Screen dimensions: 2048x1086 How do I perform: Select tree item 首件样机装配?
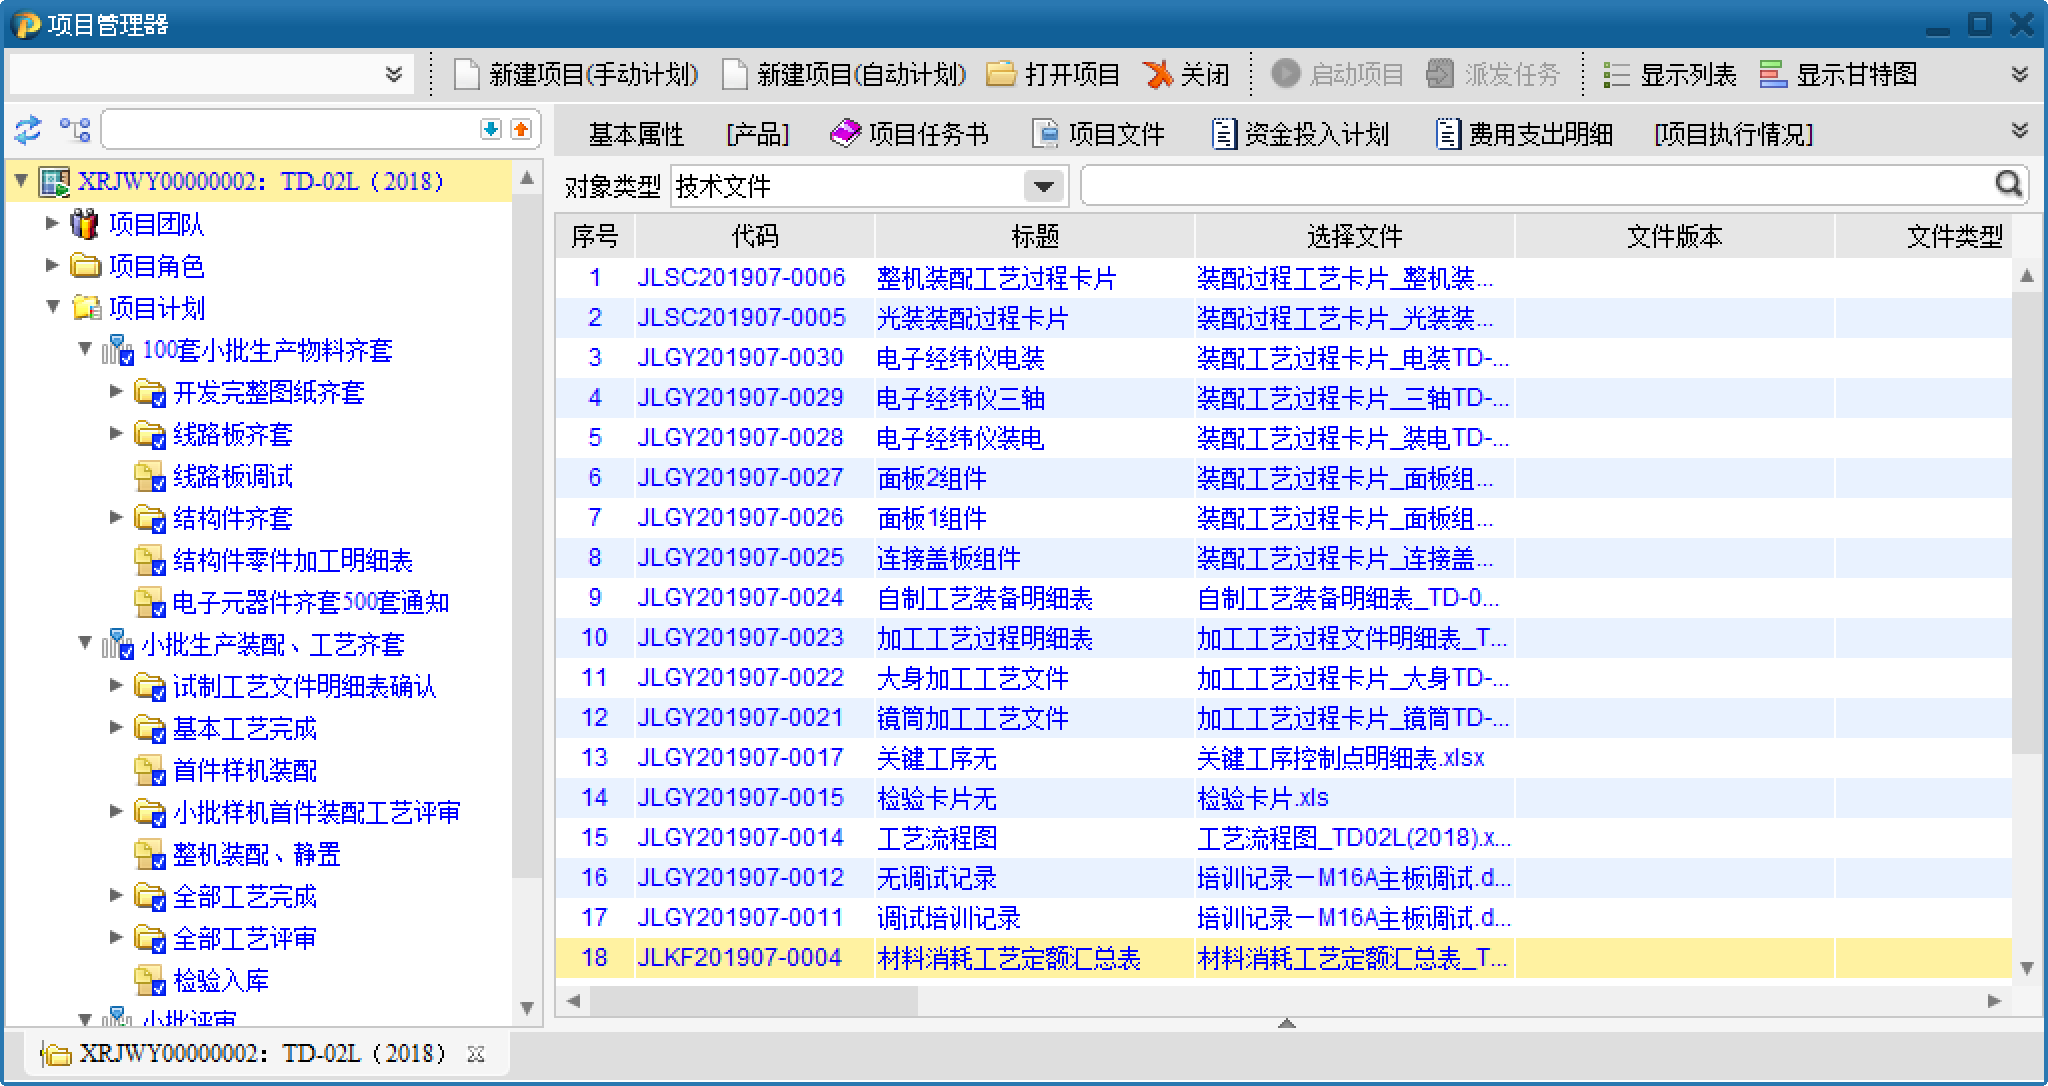[245, 770]
